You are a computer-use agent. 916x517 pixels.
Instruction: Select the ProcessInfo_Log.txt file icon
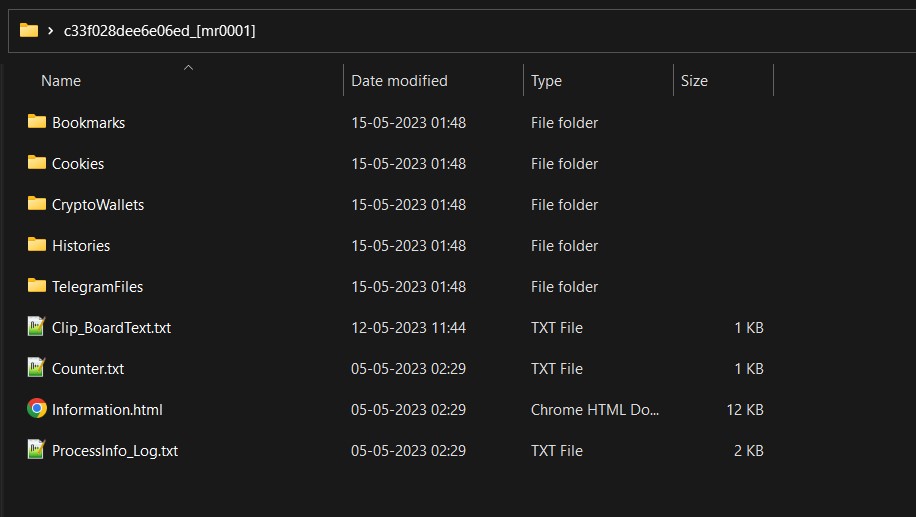tap(37, 450)
